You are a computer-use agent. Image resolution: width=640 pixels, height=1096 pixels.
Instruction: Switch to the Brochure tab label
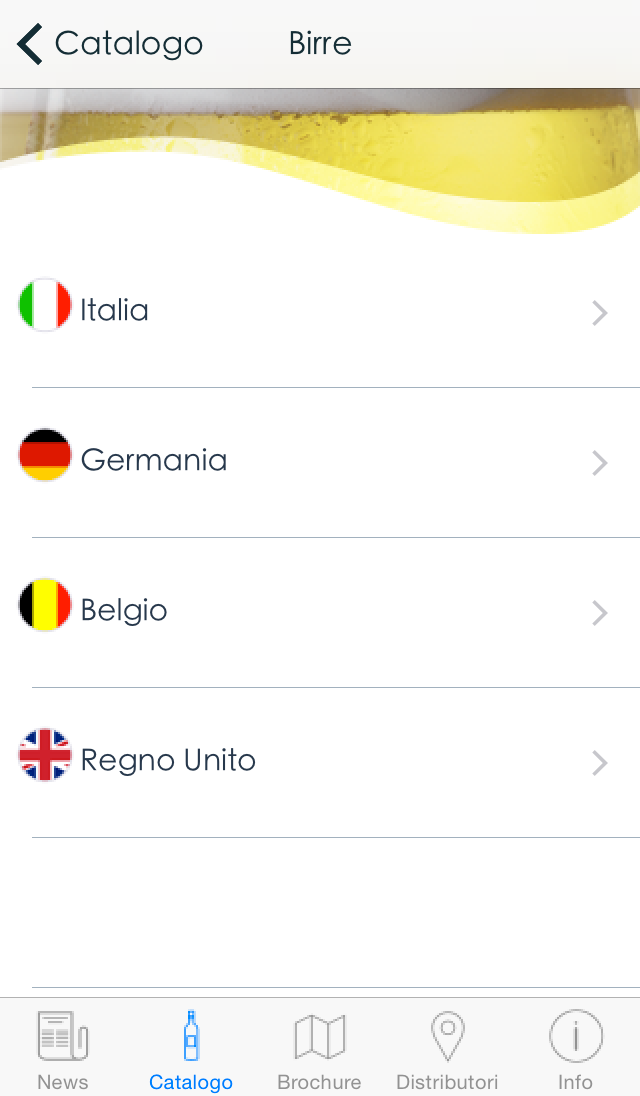coord(319,1082)
